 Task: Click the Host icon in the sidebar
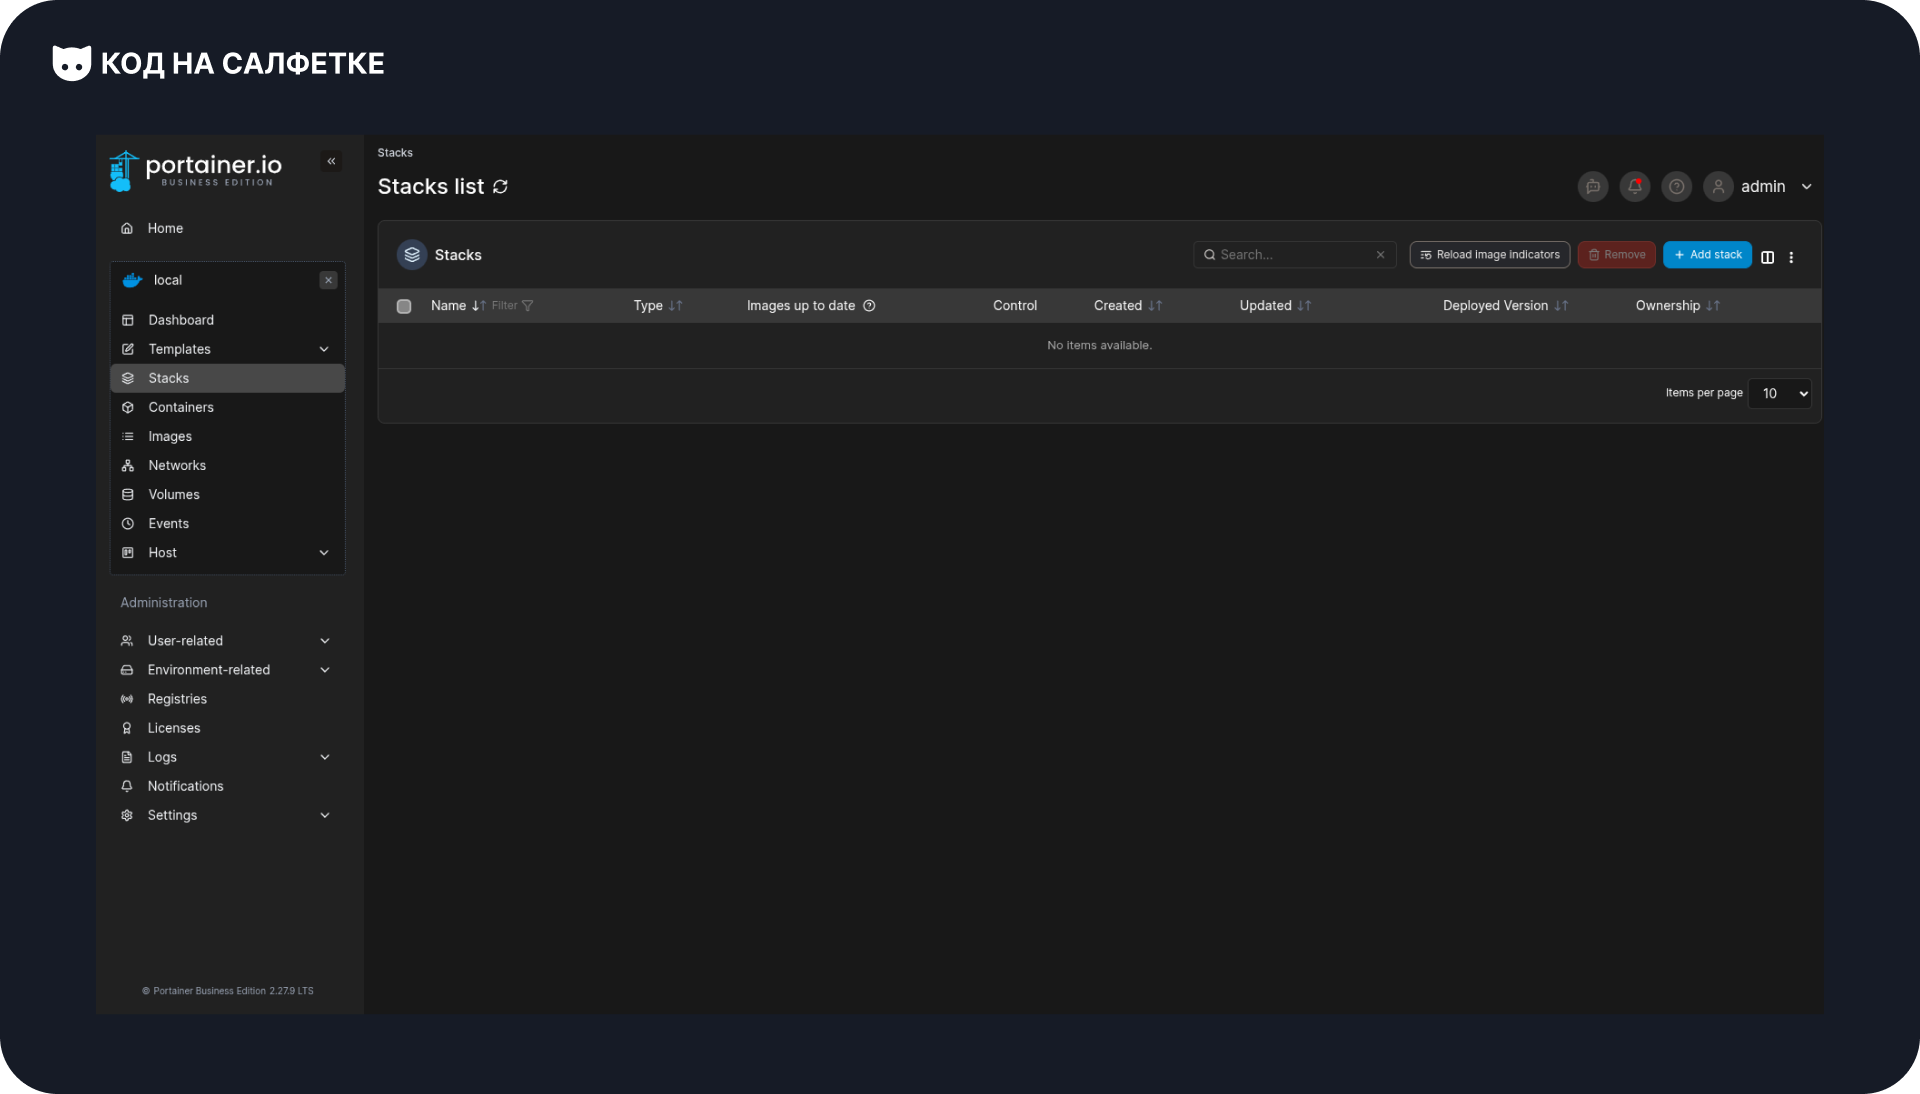click(128, 552)
